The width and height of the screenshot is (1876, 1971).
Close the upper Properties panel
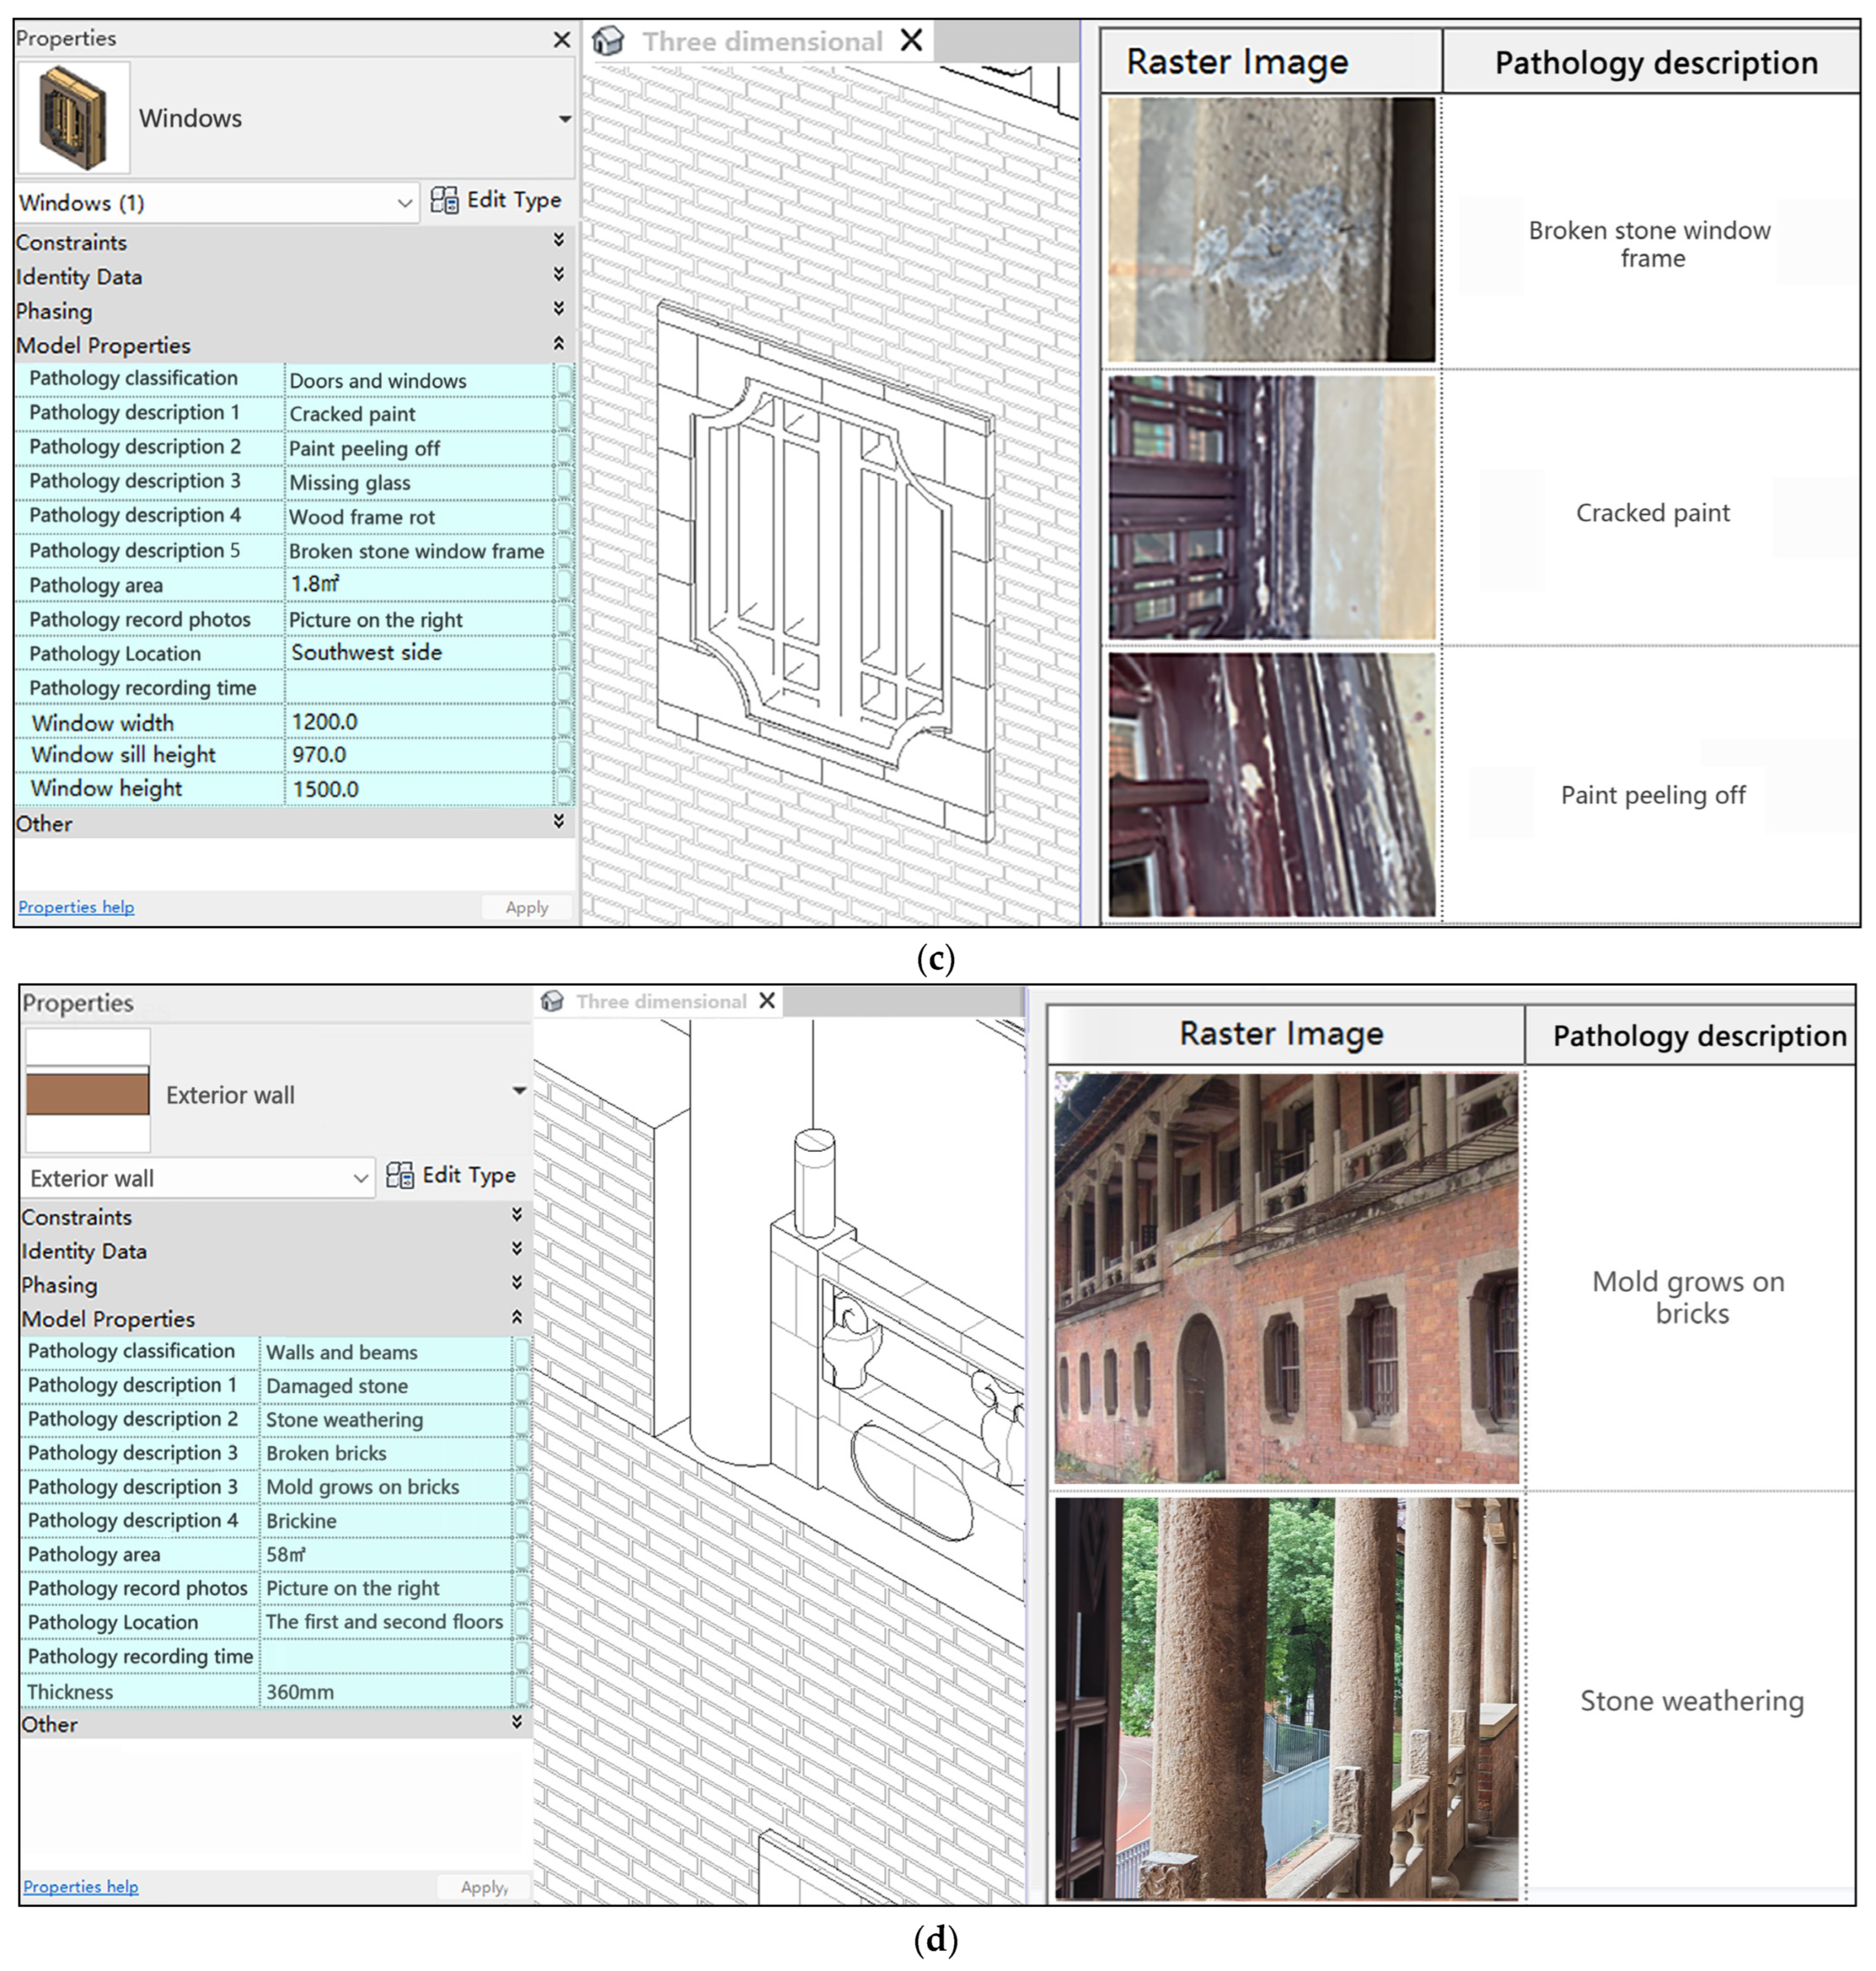tap(562, 39)
